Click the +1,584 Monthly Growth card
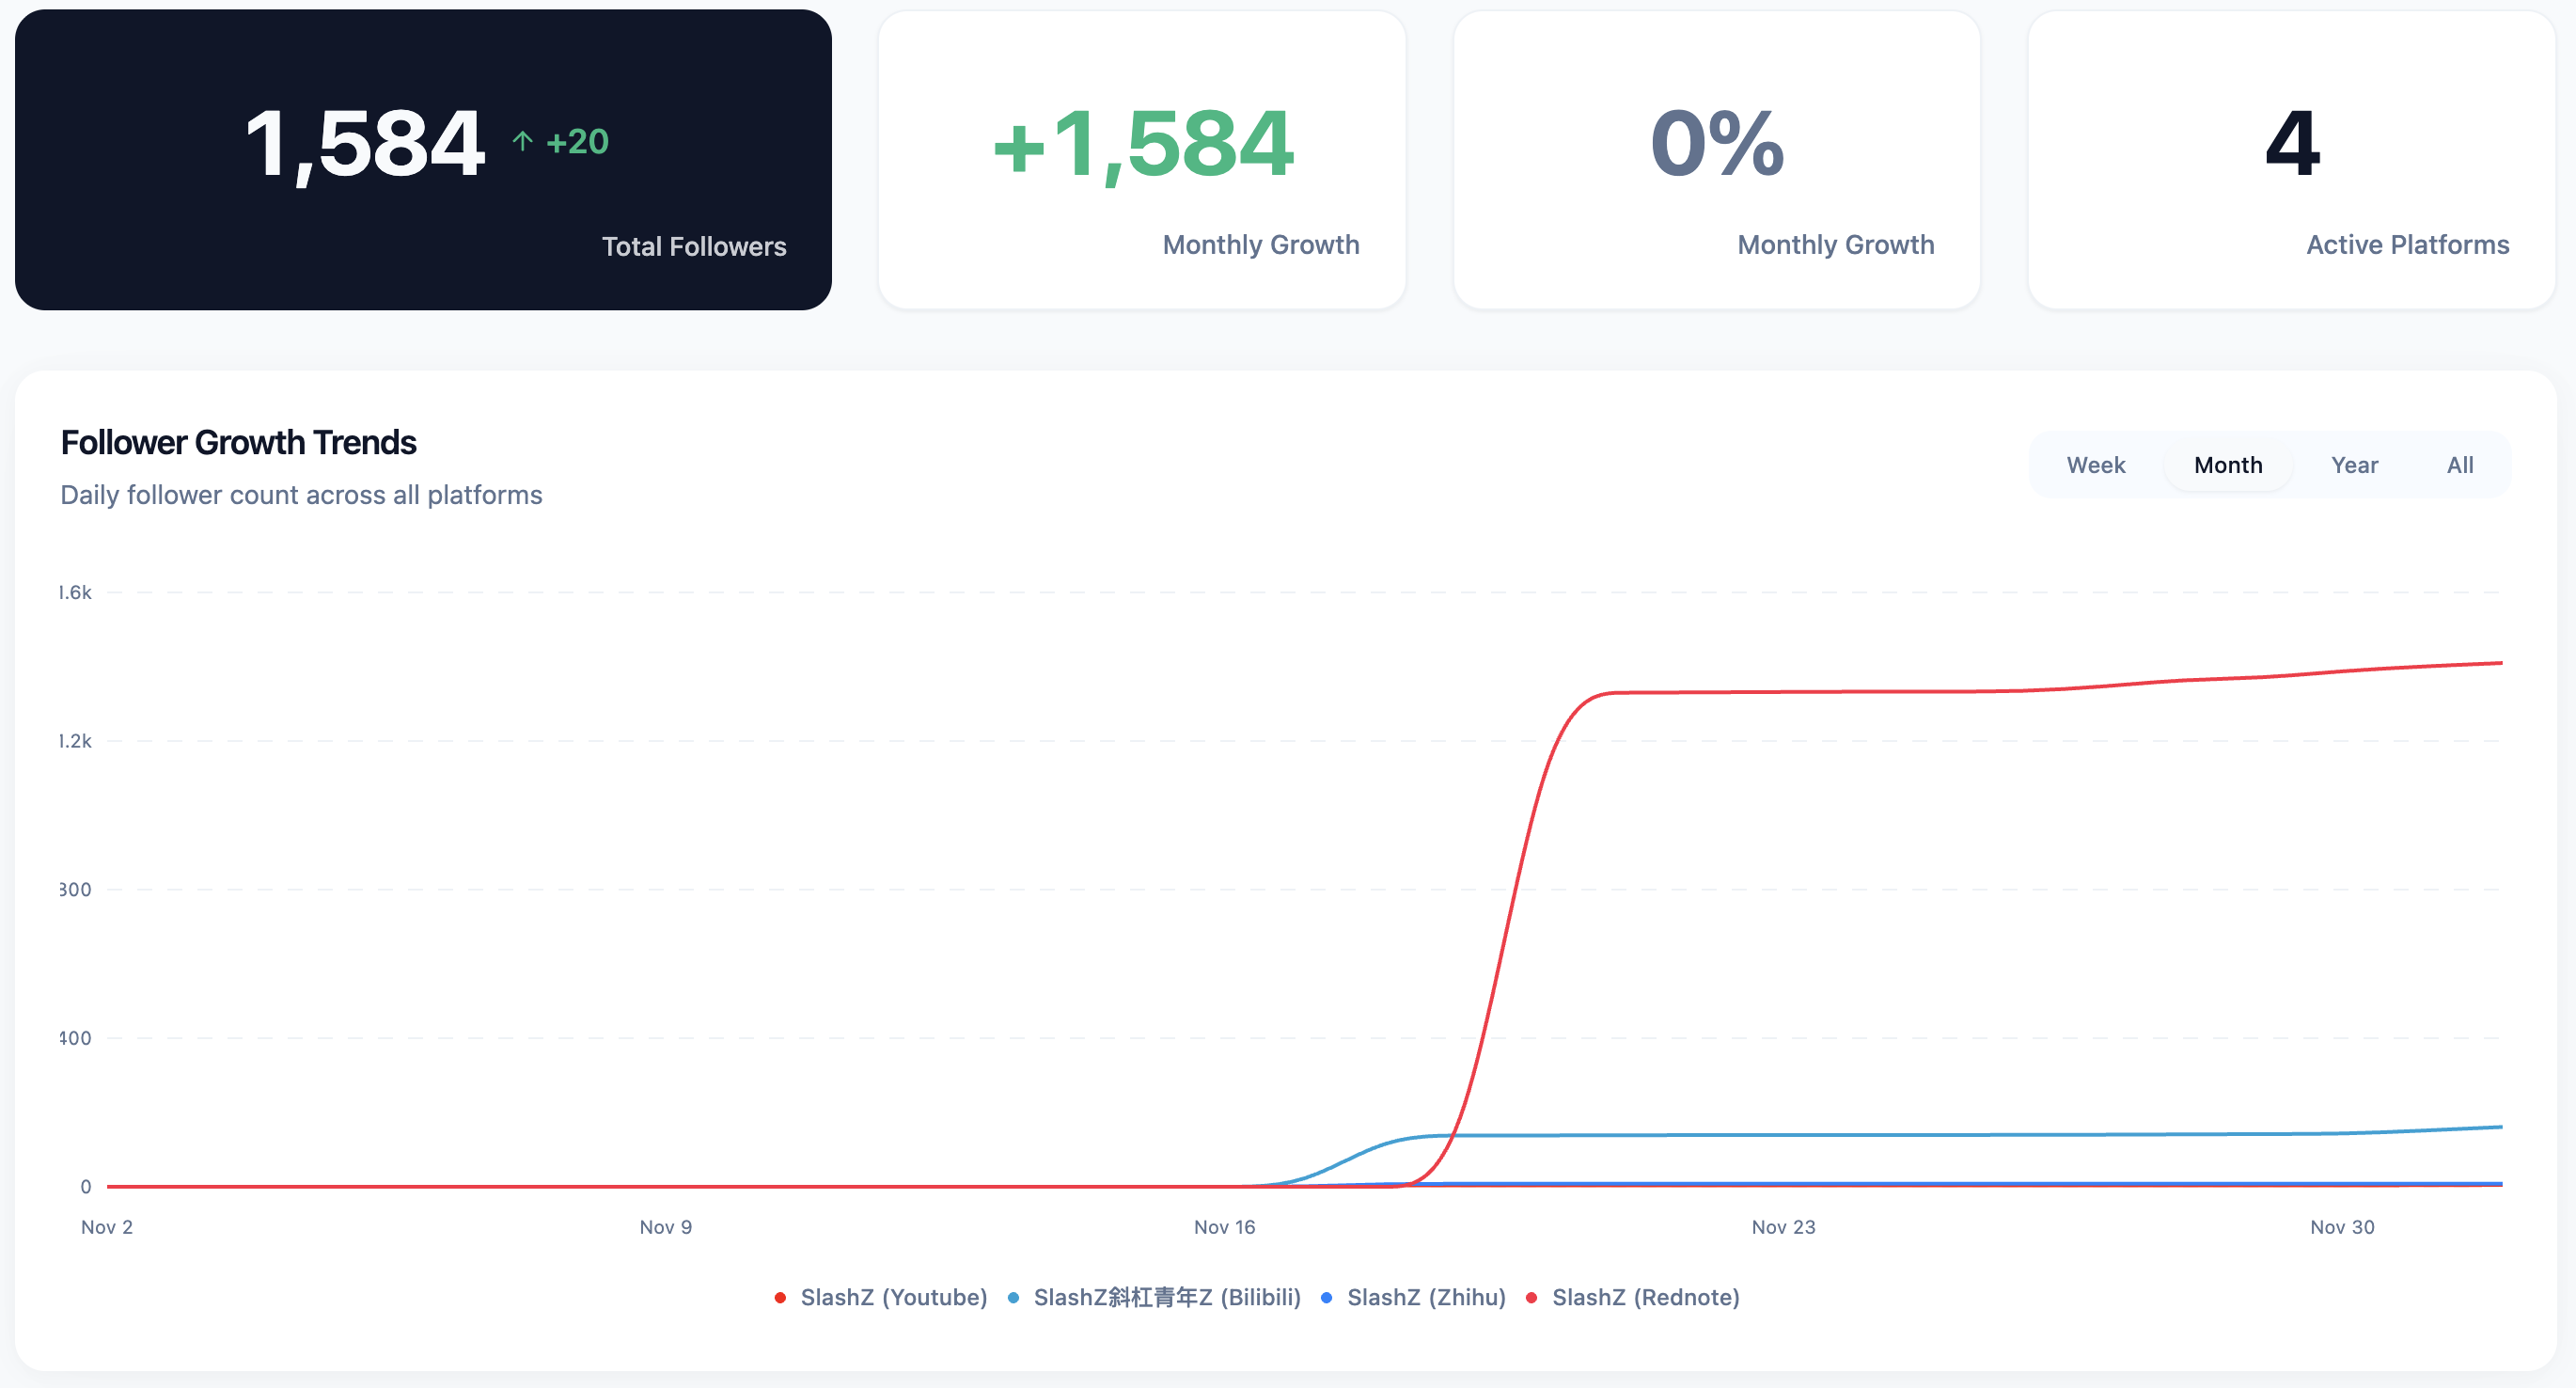 pos(1142,160)
